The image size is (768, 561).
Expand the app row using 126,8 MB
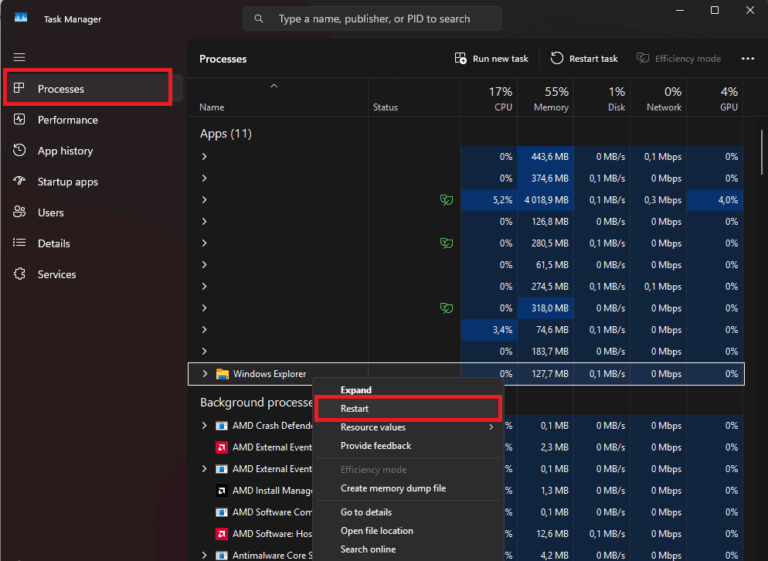pyautogui.click(x=204, y=221)
